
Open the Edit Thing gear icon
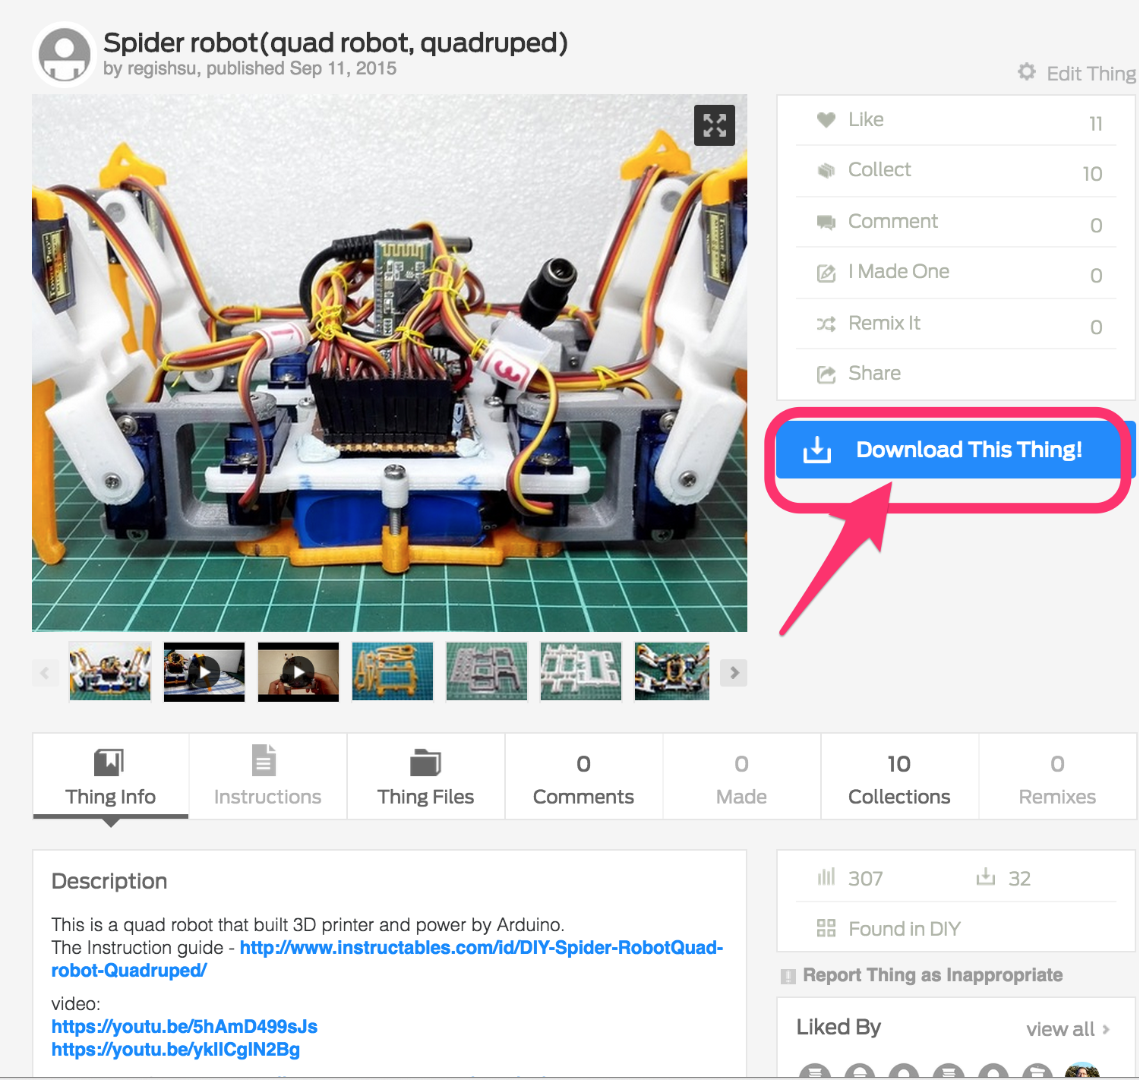(x=1027, y=72)
